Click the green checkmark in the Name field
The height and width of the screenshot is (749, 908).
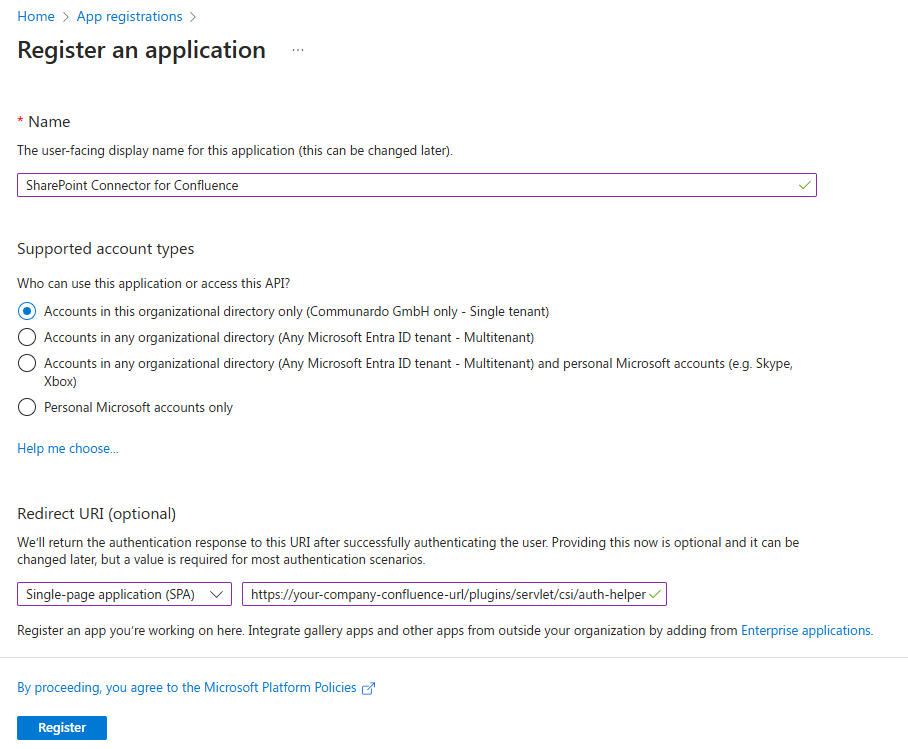[x=804, y=185]
